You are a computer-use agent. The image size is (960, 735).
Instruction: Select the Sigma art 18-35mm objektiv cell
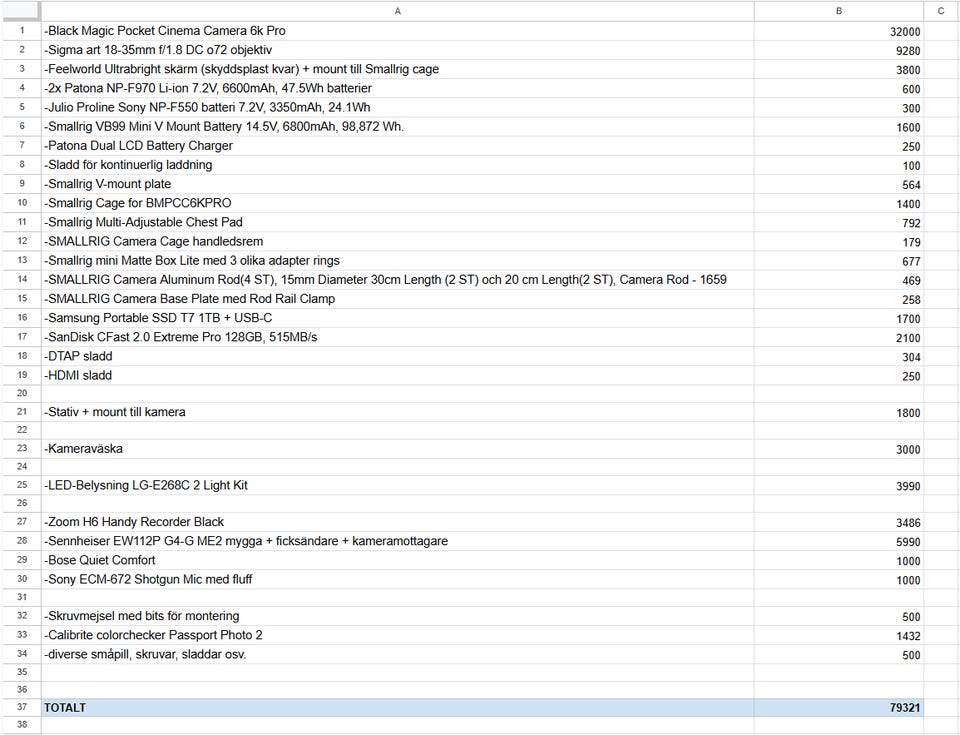click(x=397, y=50)
